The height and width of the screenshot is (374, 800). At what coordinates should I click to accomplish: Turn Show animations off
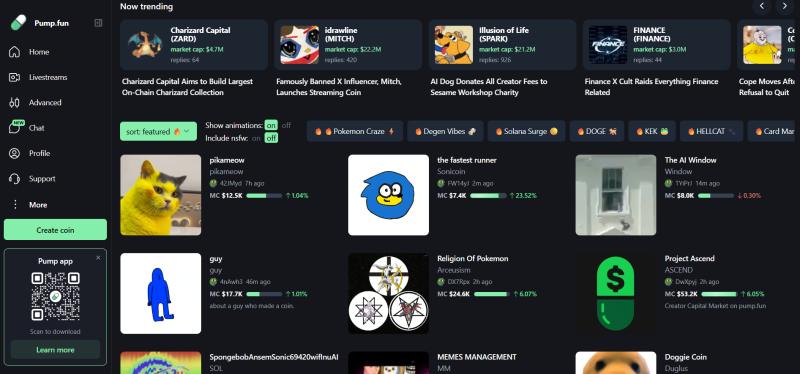click(x=286, y=125)
